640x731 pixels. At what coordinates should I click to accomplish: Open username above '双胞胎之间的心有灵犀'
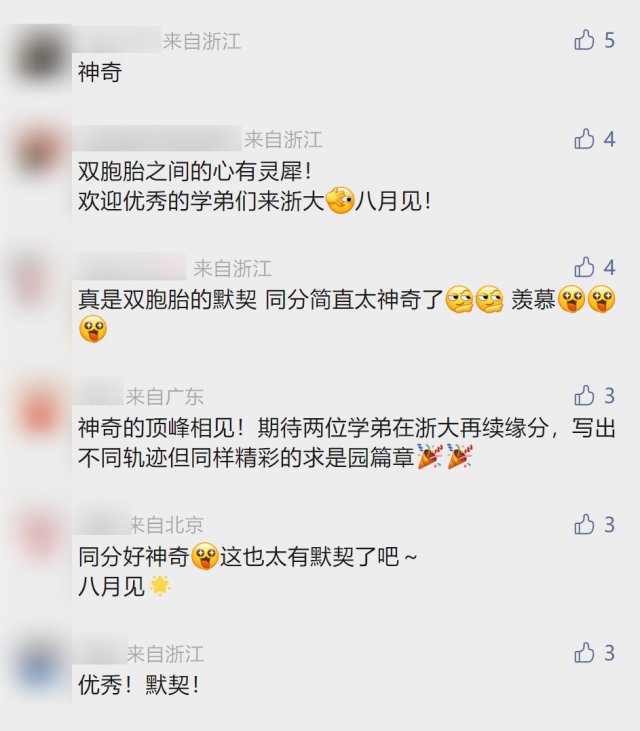[158, 139]
